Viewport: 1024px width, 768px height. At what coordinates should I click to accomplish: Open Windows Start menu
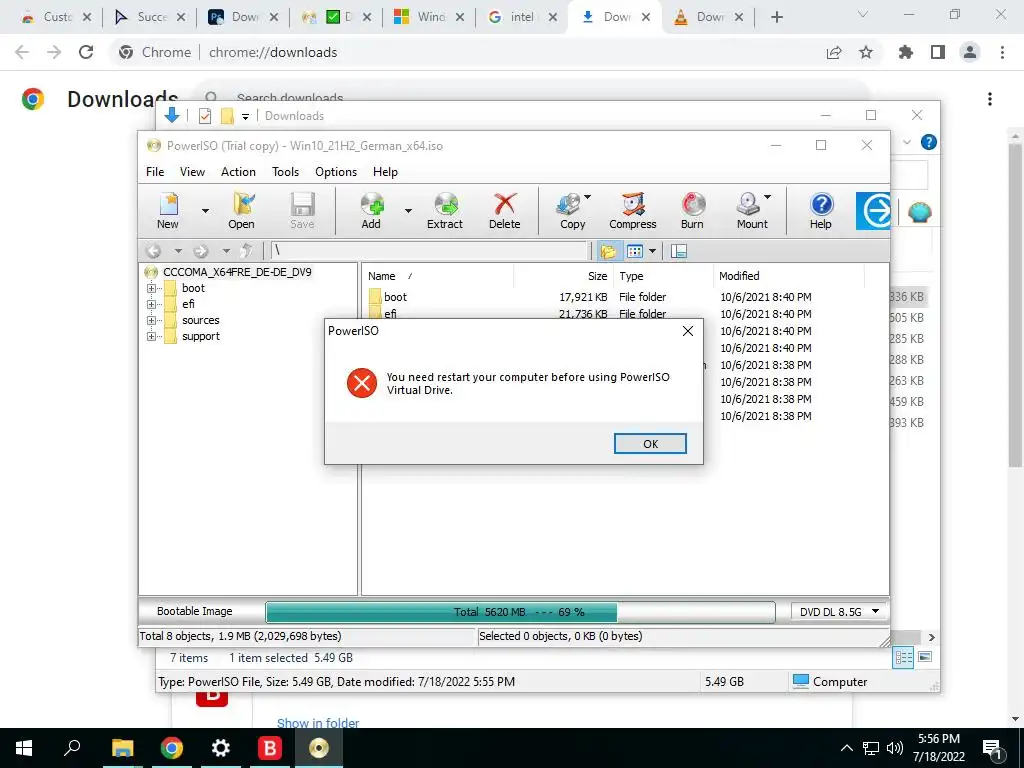point(24,748)
